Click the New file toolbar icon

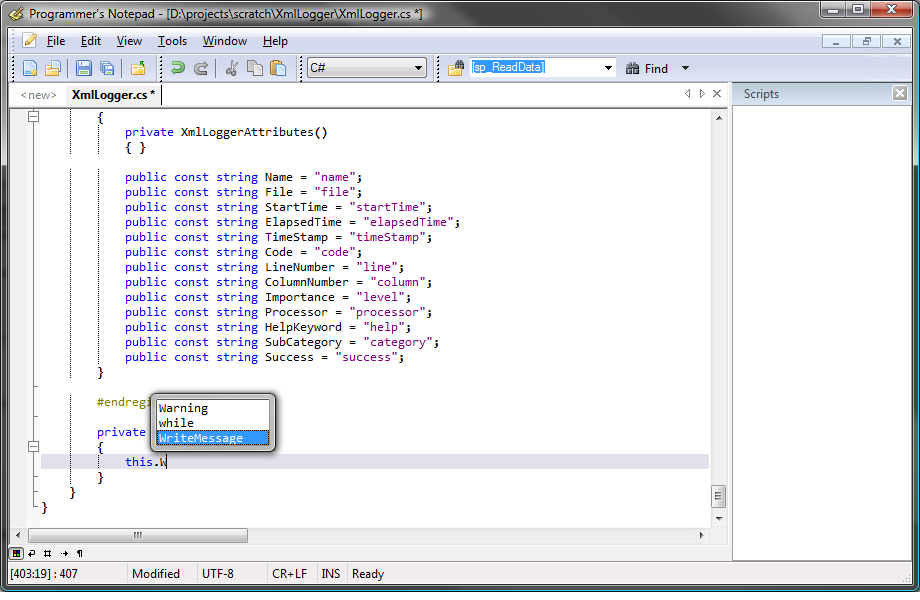click(30, 68)
